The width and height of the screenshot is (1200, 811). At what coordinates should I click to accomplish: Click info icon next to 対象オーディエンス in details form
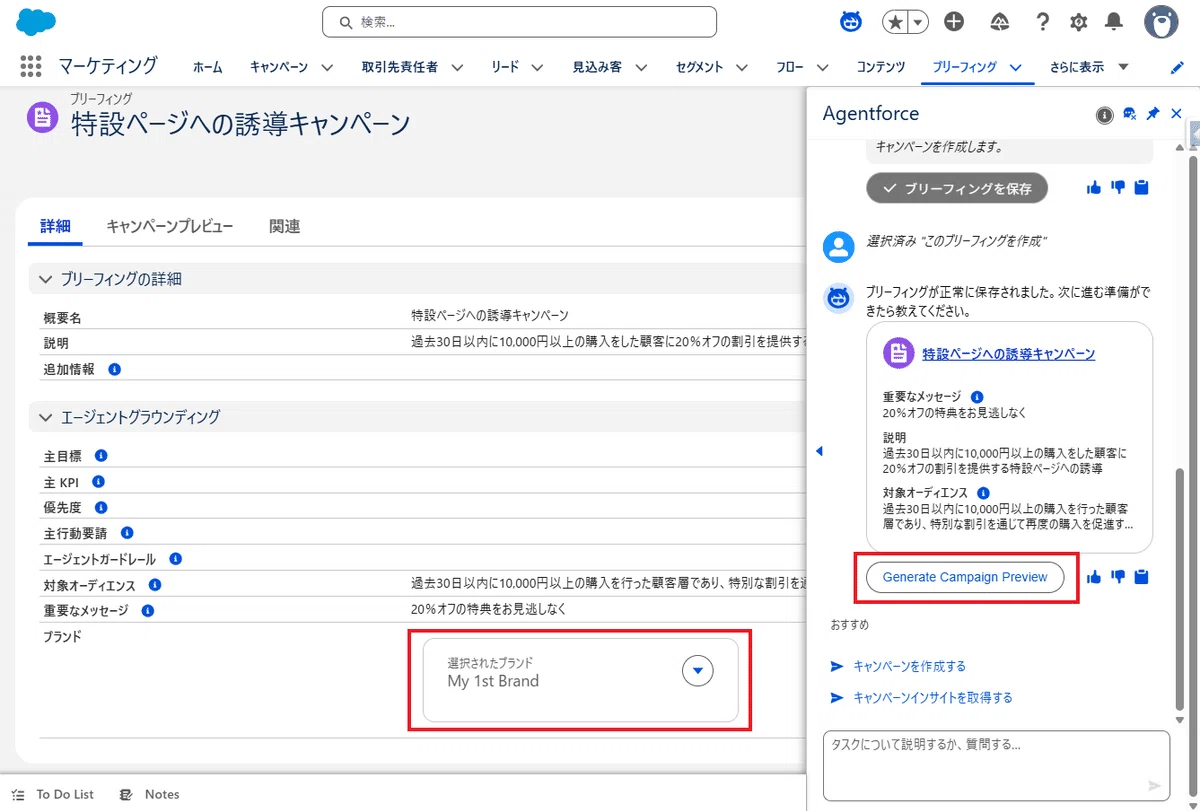pos(155,585)
